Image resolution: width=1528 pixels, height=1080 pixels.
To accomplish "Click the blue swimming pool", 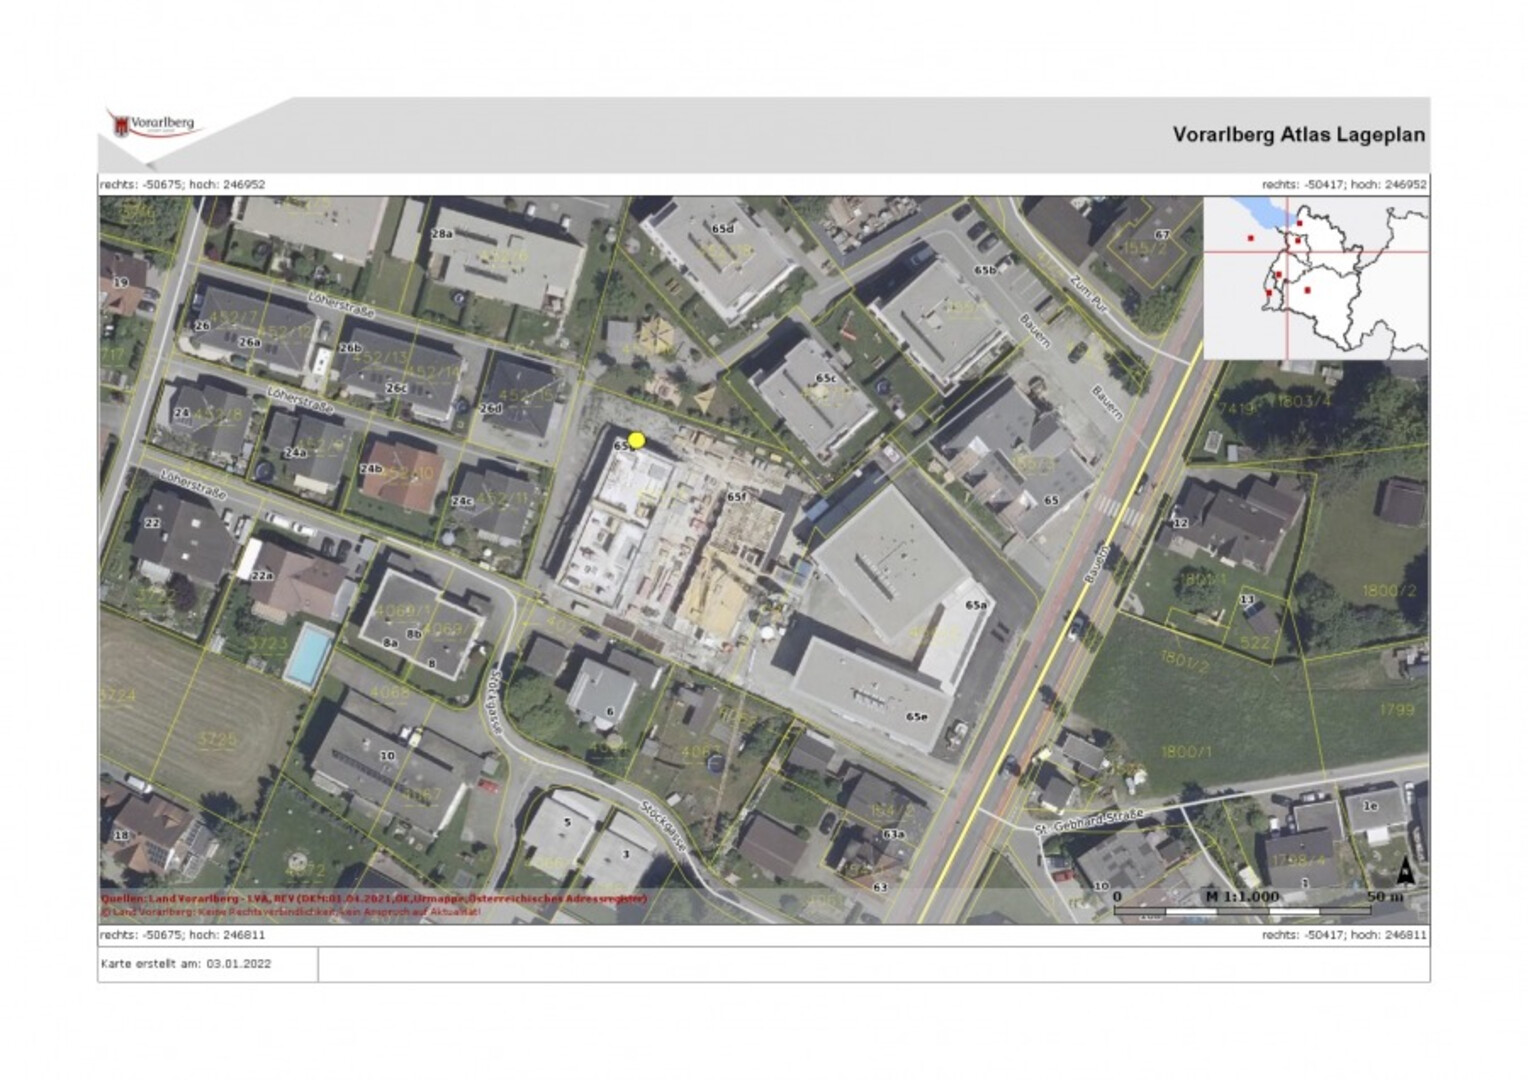I will click(308, 655).
